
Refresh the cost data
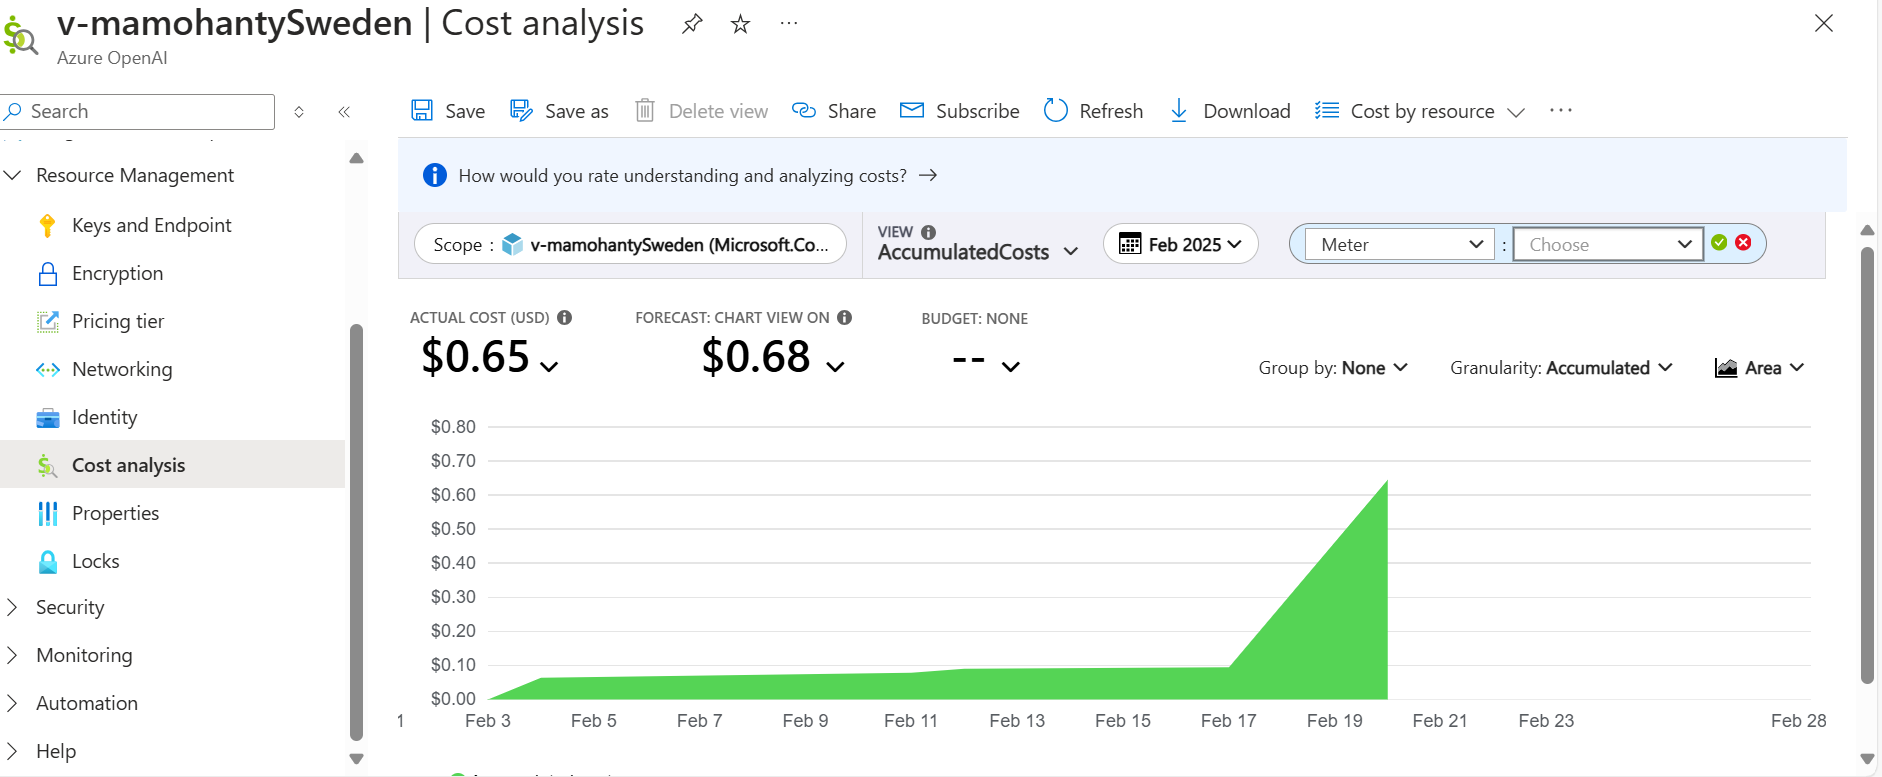(1093, 111)
